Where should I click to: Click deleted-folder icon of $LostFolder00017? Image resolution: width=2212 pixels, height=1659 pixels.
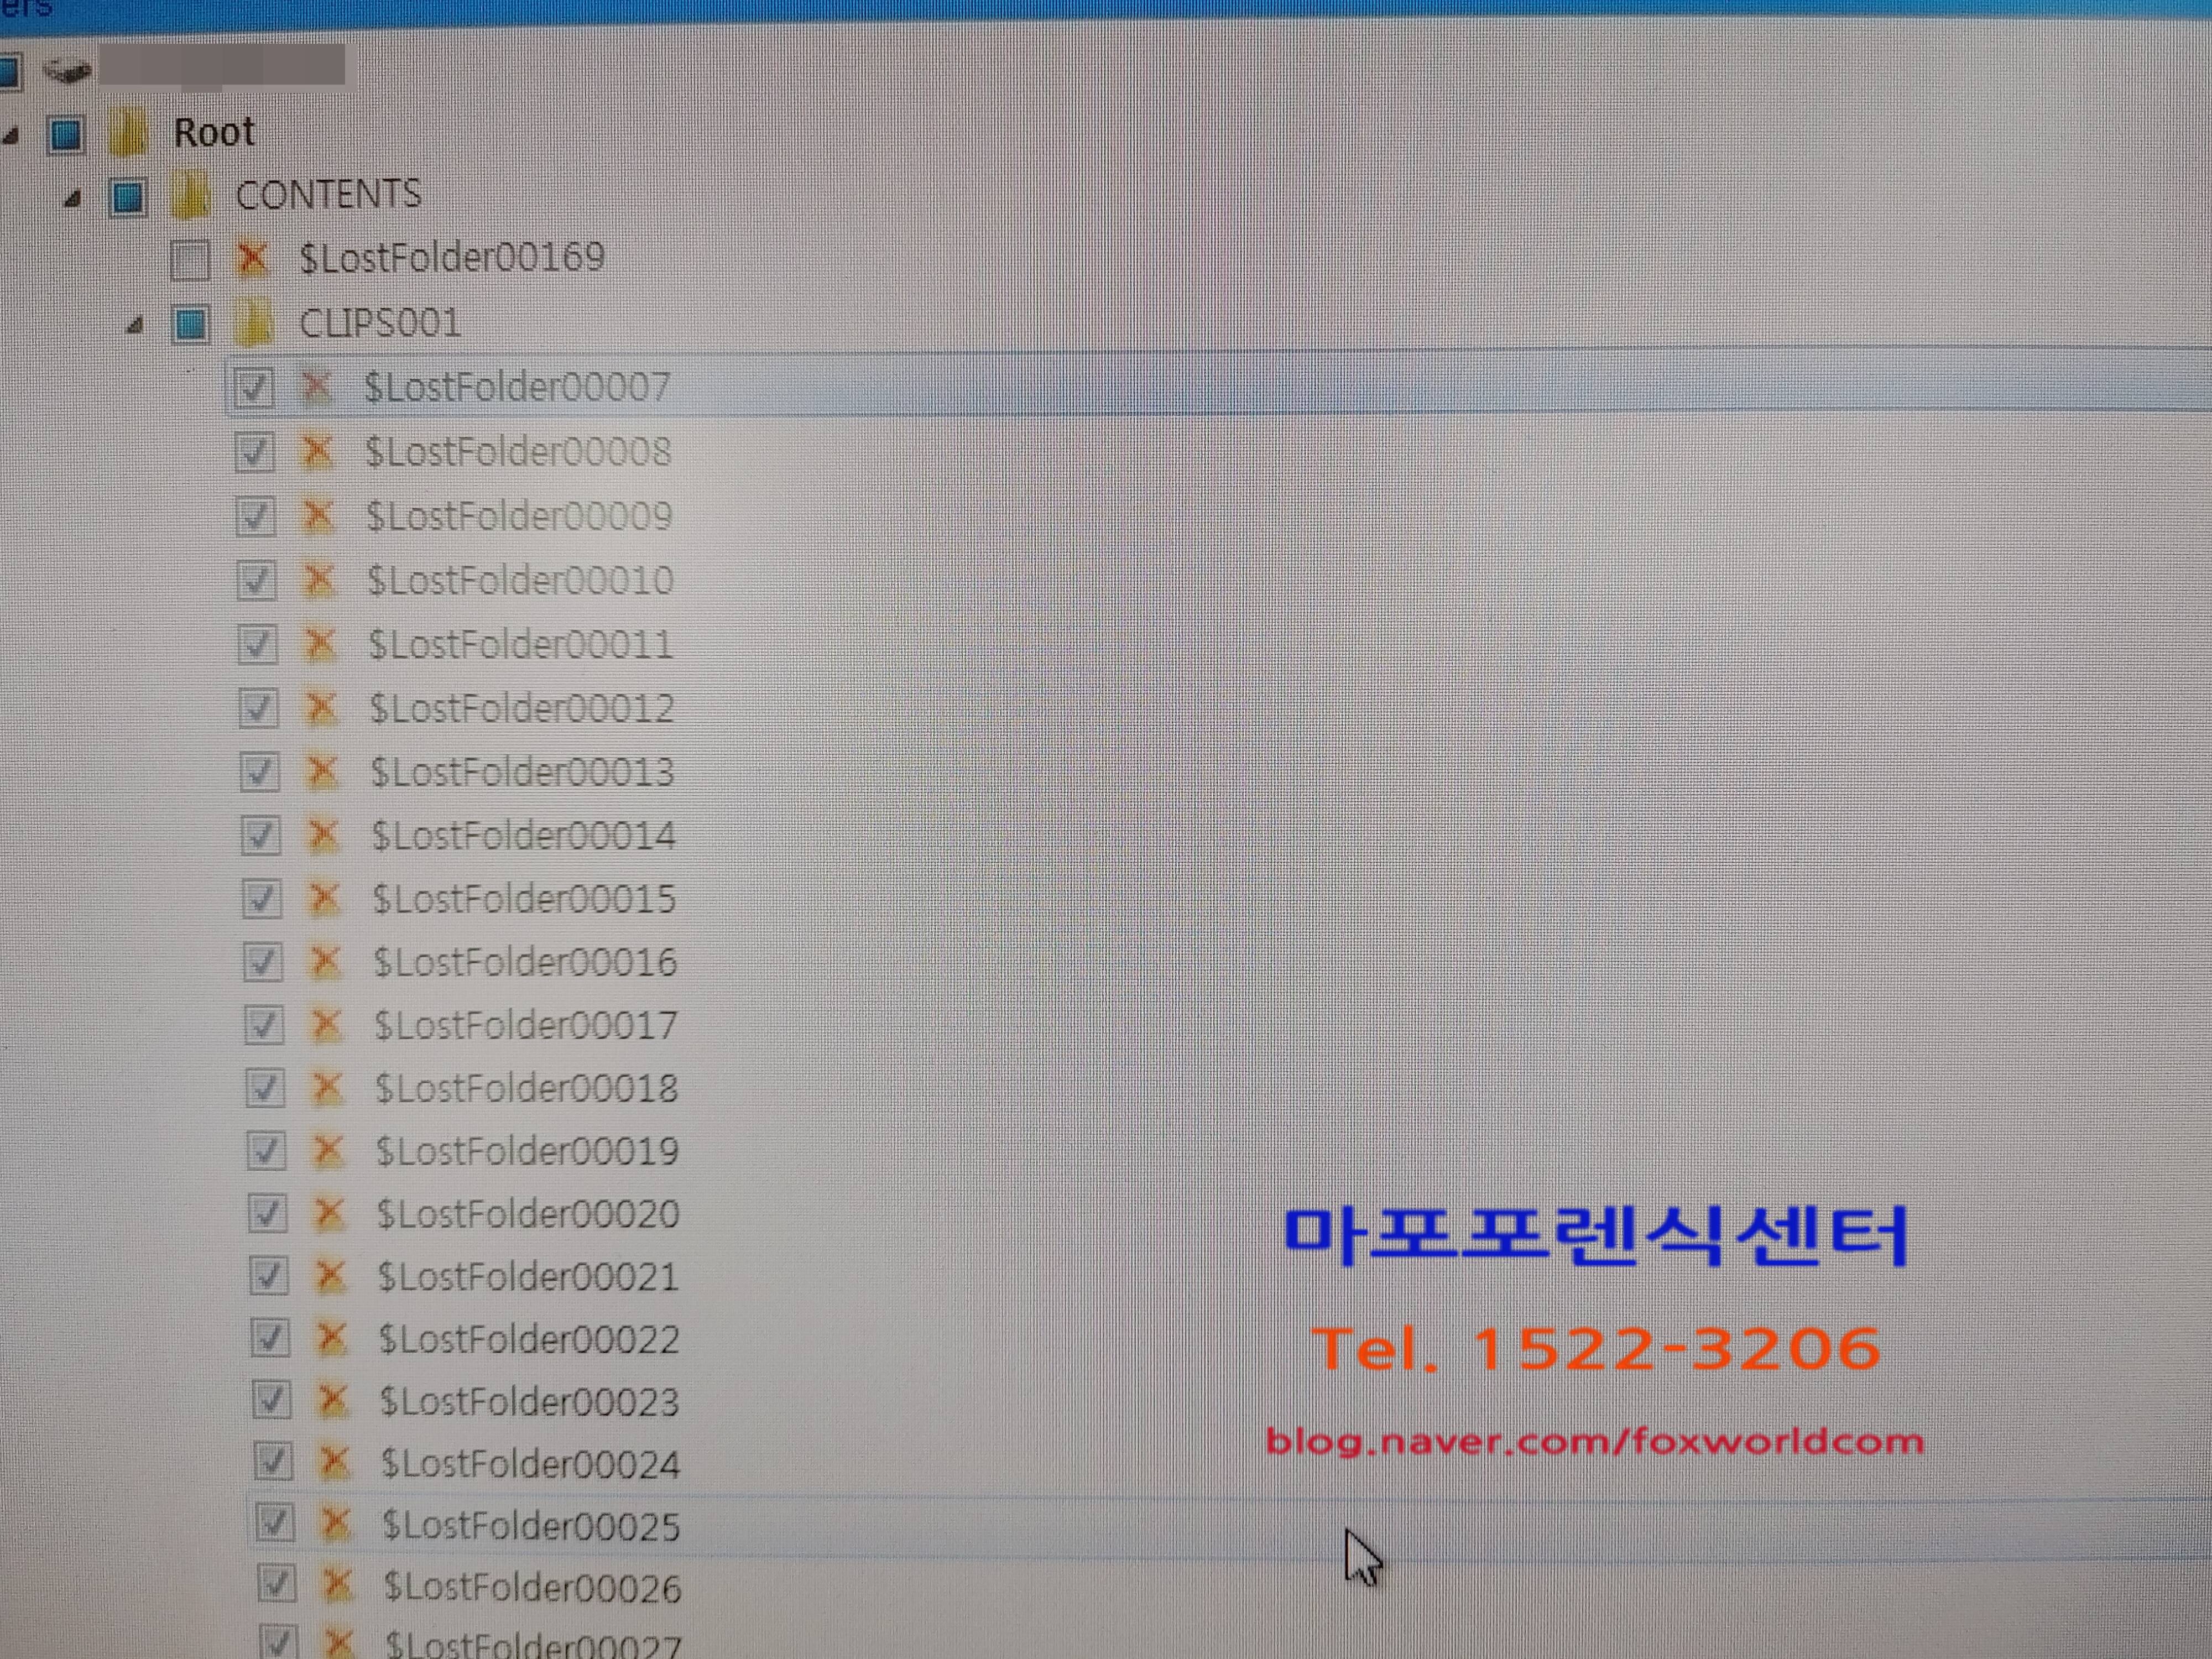pos(326,1025)
